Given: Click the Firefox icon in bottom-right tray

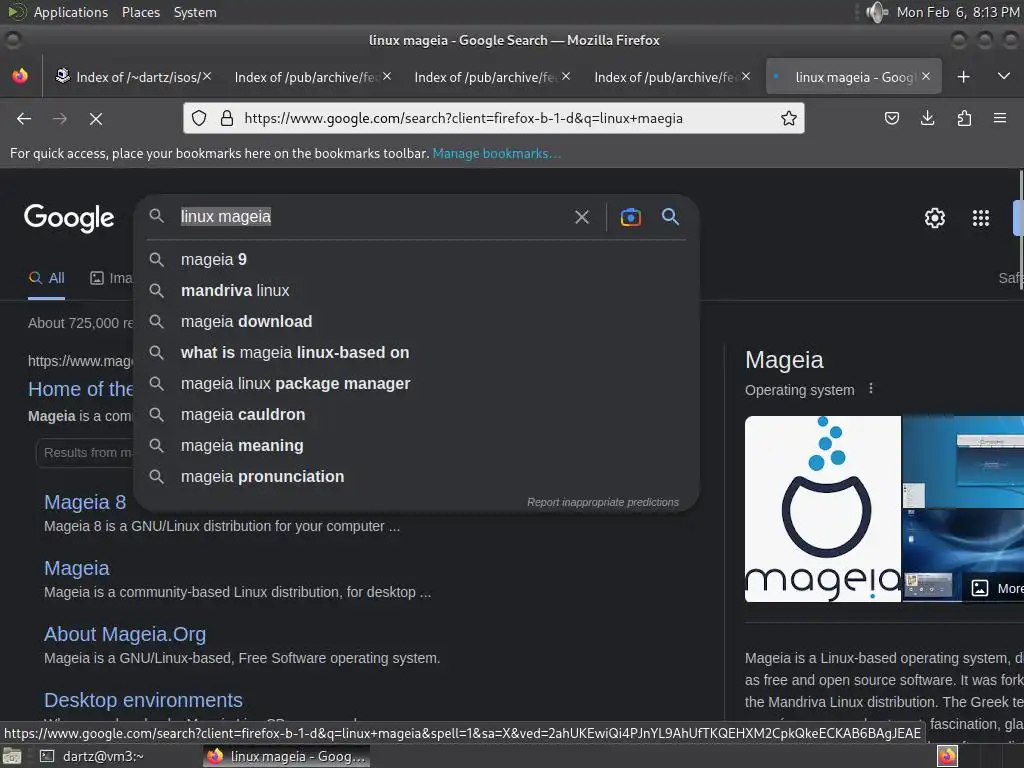Looking at the screenshot, I should (x=947, y=756).
